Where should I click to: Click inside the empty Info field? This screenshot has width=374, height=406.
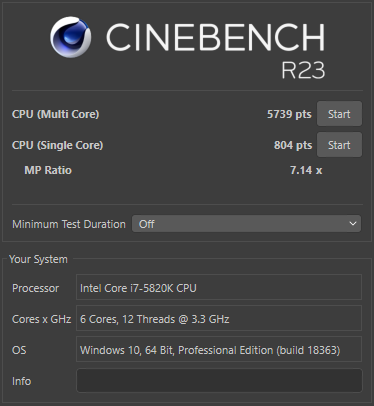(x=219, y=380)
